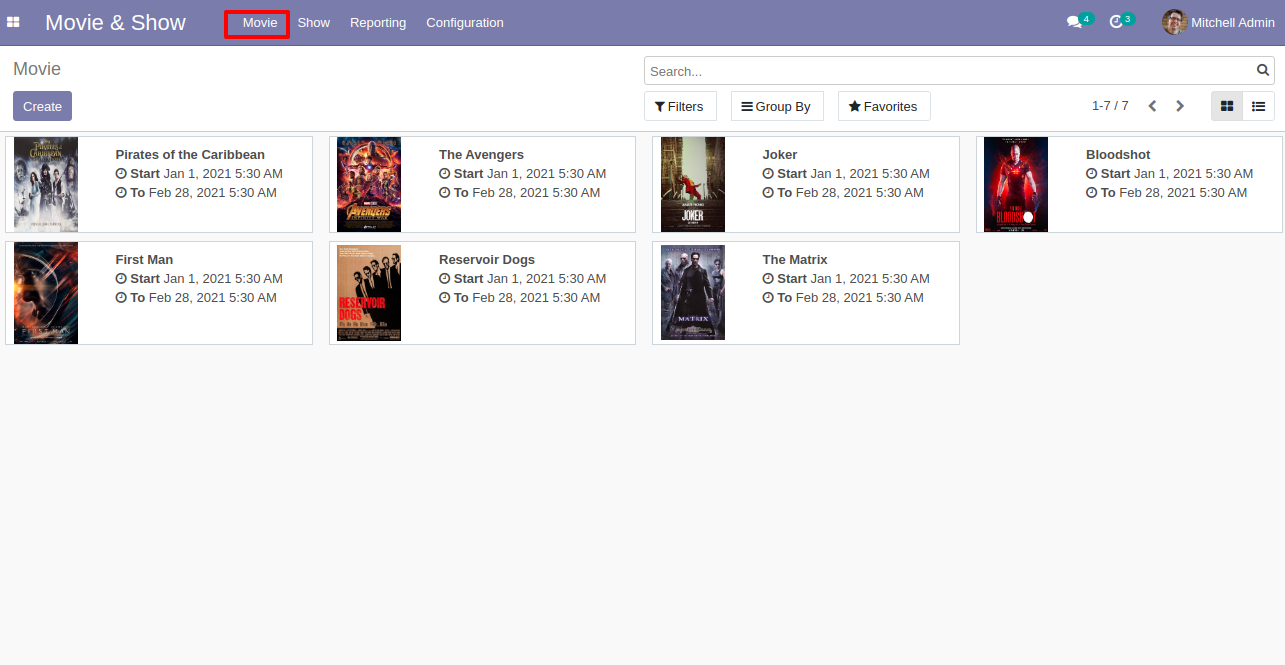Open the Group By dropdown

coord(777,106)
